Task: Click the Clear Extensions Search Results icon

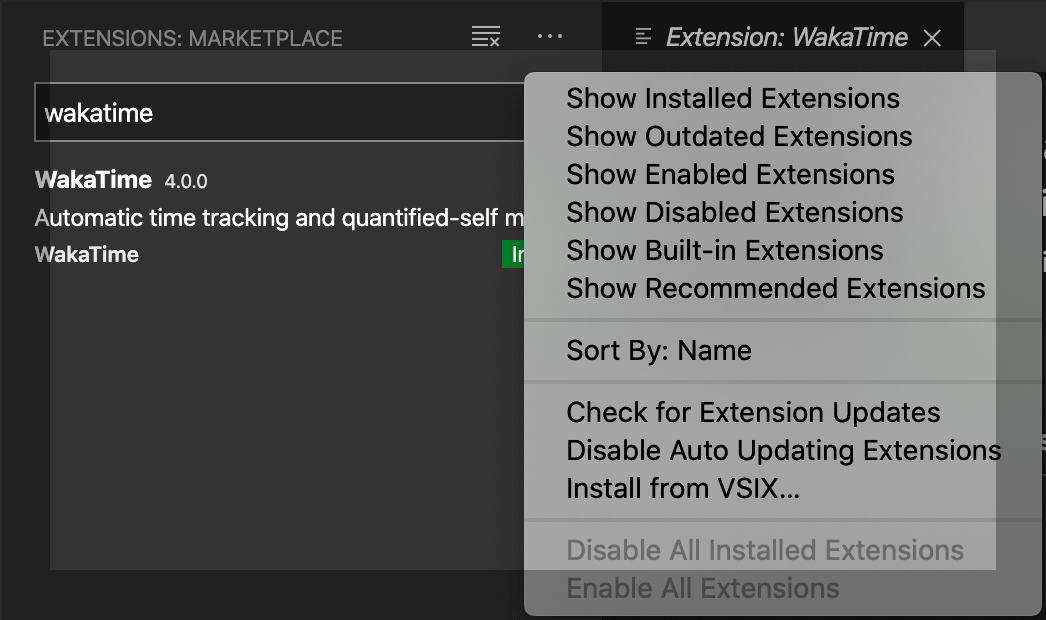Action: pyautogui.click(x=486, y=38)
